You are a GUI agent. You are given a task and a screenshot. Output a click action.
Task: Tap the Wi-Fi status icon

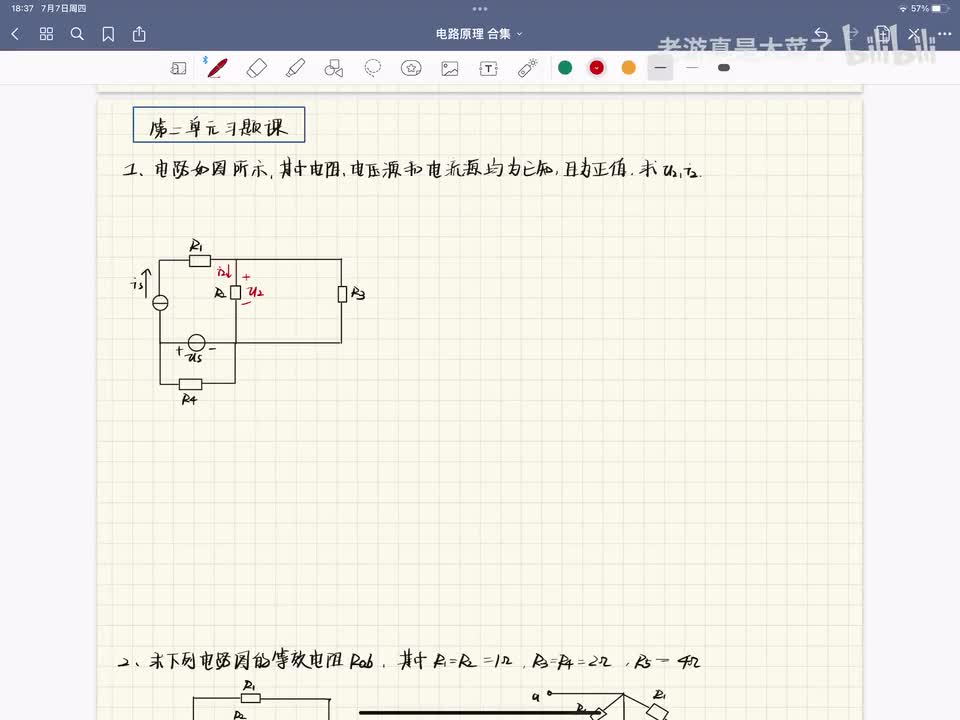[x=903, y=9]
